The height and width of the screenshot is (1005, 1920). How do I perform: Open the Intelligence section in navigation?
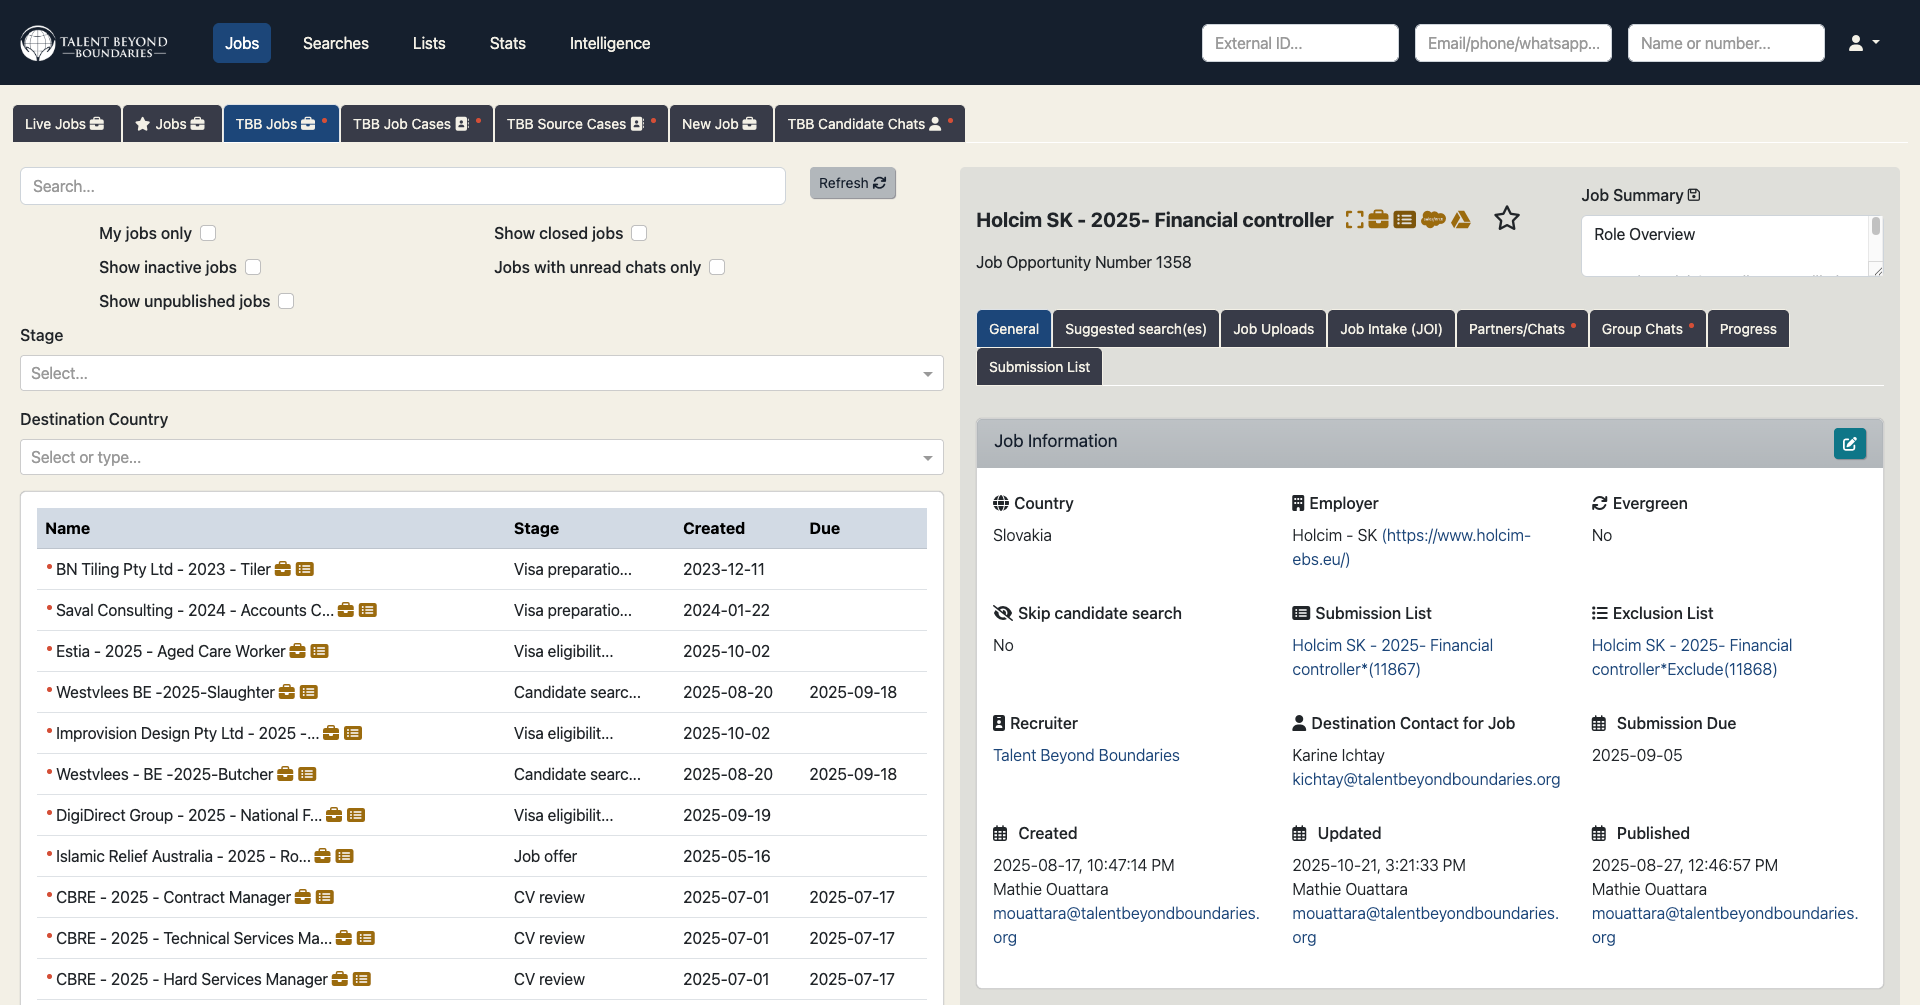point(609,43)
